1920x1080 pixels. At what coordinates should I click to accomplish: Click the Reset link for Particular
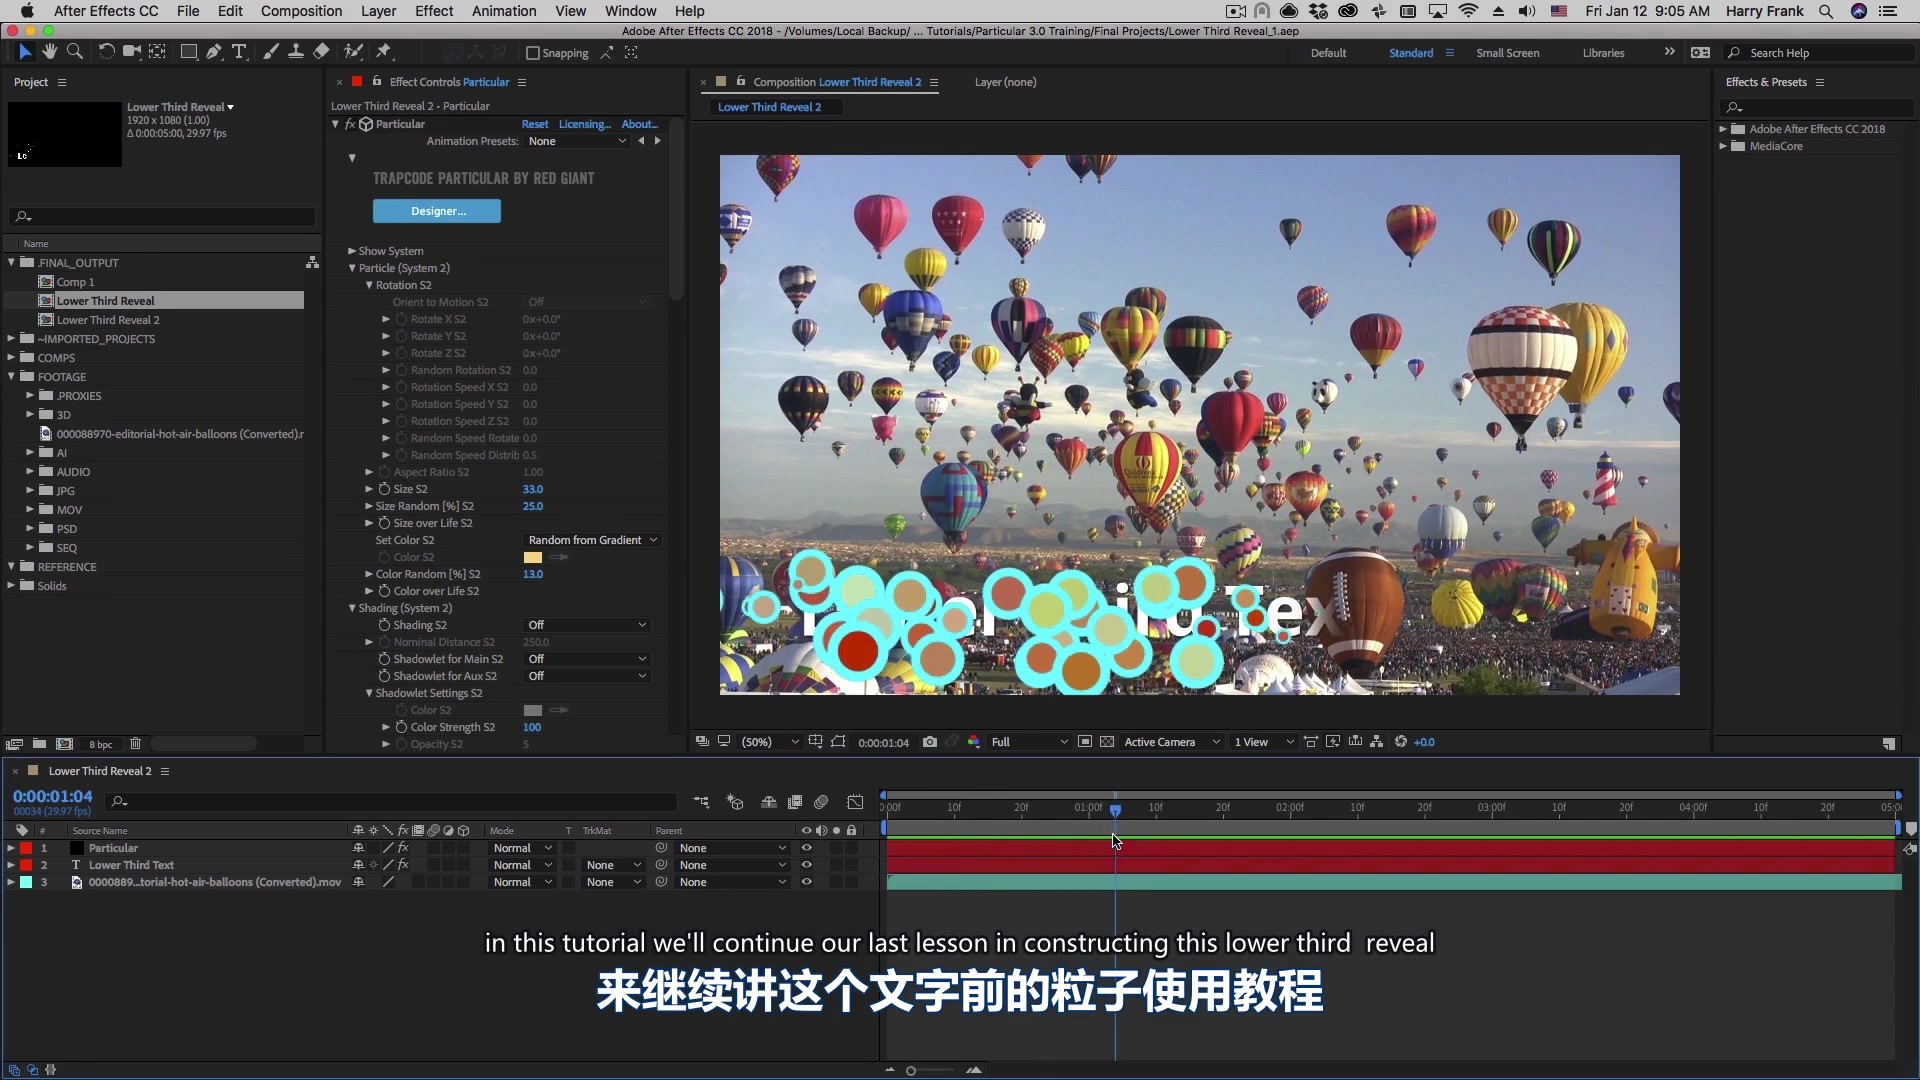pyautogui.click(x=536, y=124)
